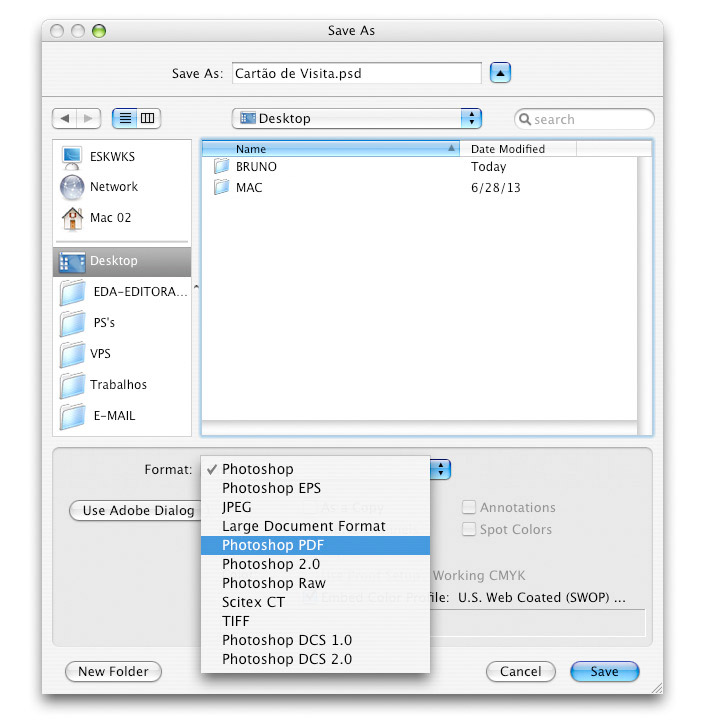710x728 pixels.
Task: Switch to list view
Action: [x=124, y=118]
